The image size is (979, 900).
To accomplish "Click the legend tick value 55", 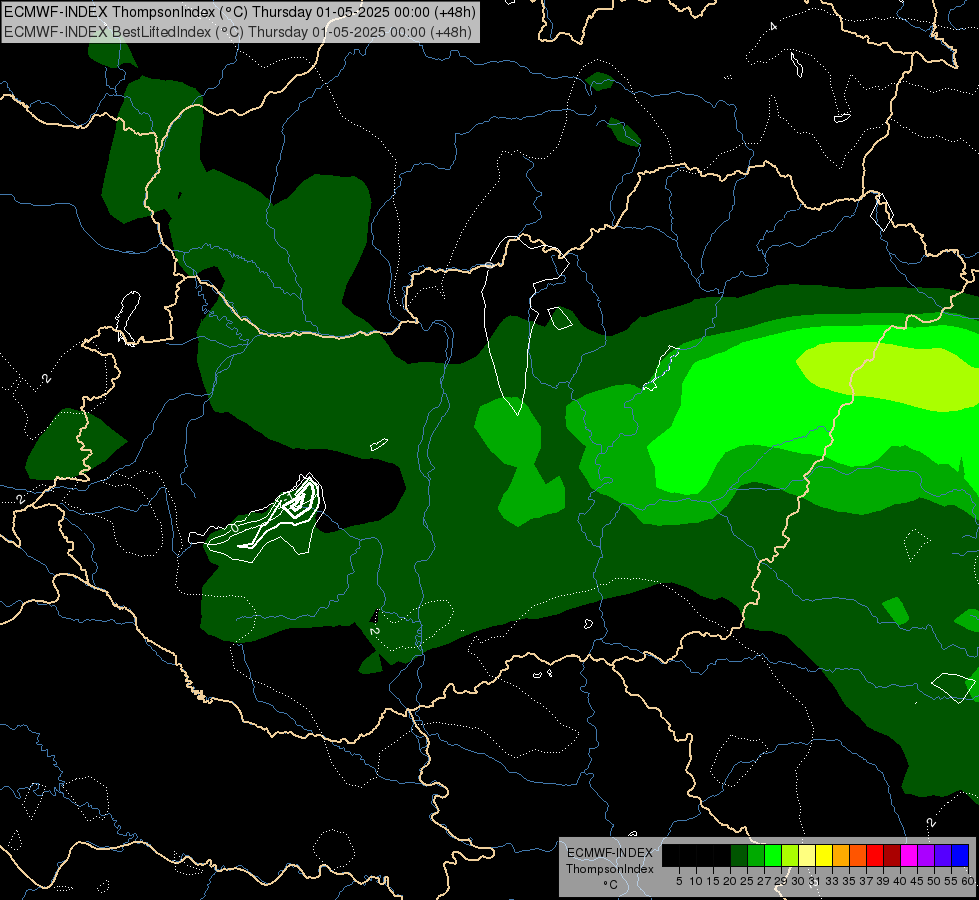I will [951, 881].
